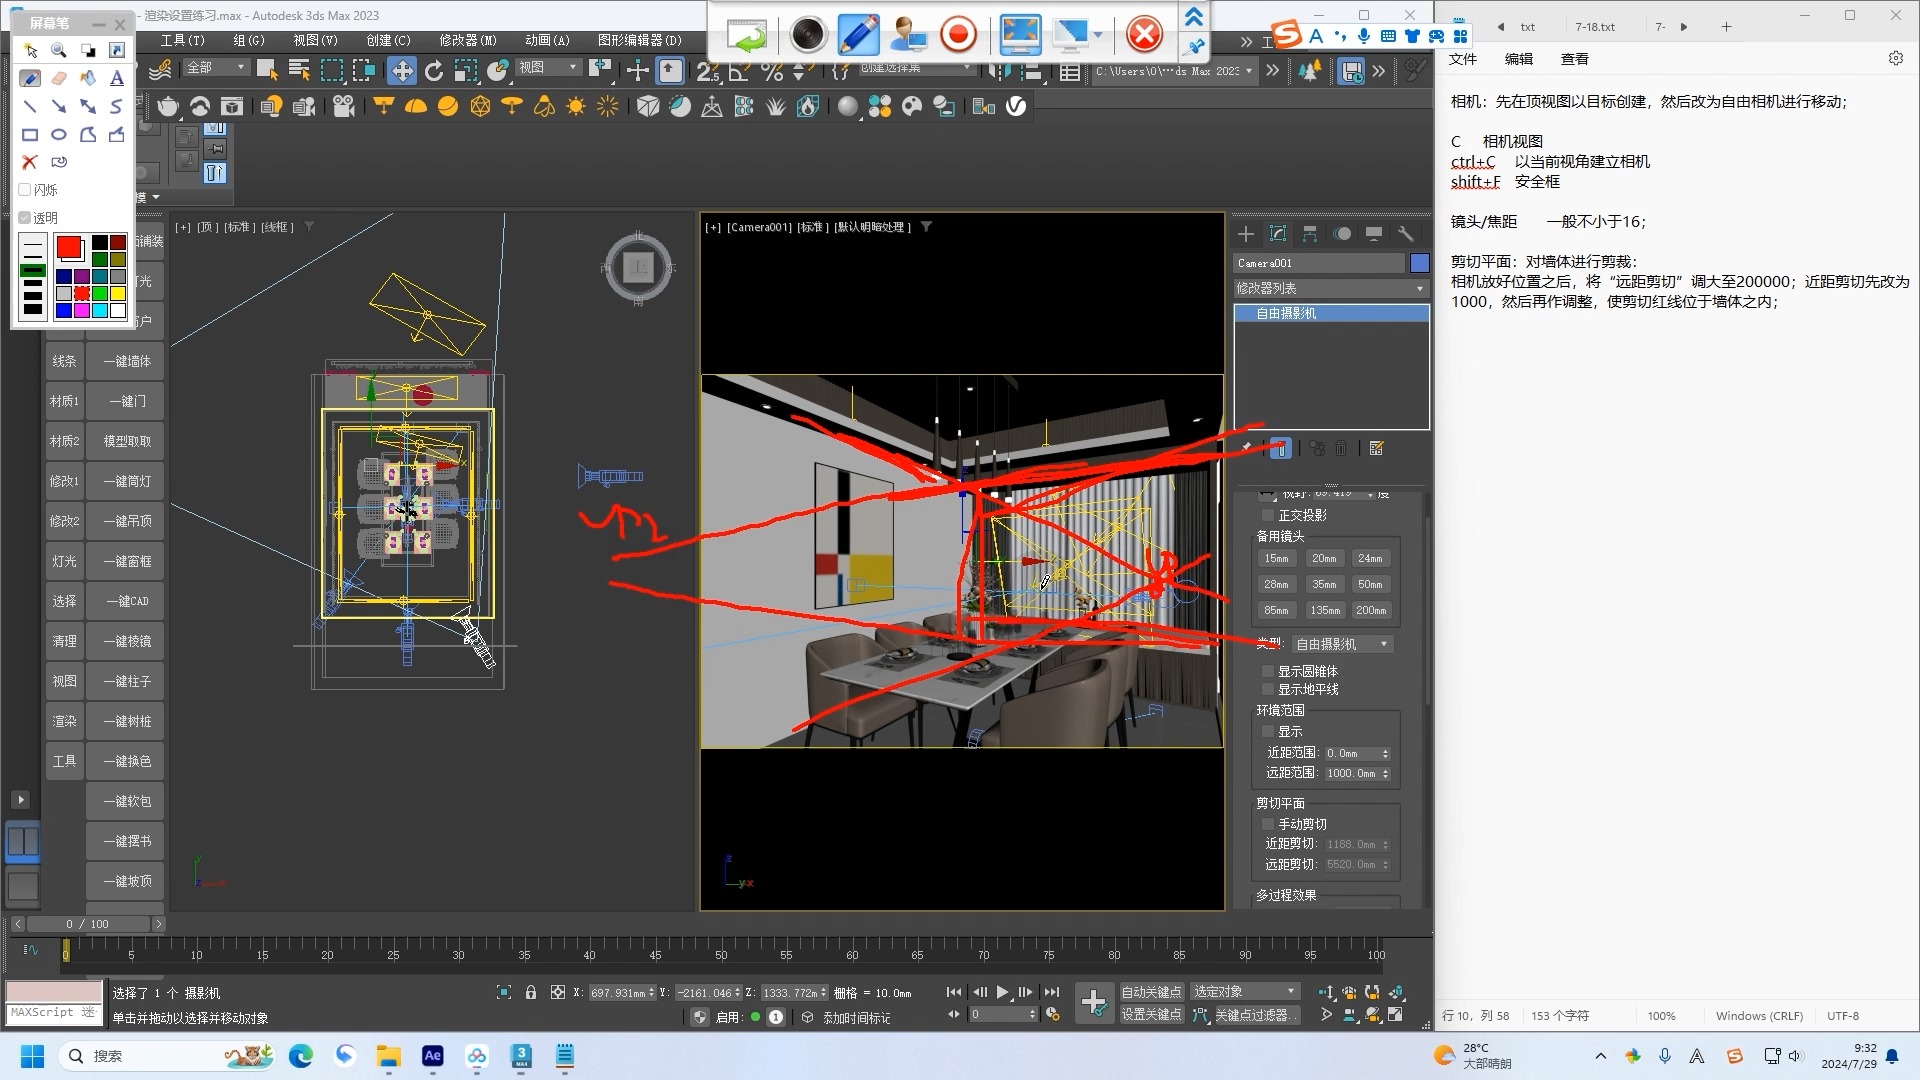Image resolution: width=1920 pixels, height=1080 pixels.
Task: Click the Play Animation button
Action: (x=1002, y=992)
